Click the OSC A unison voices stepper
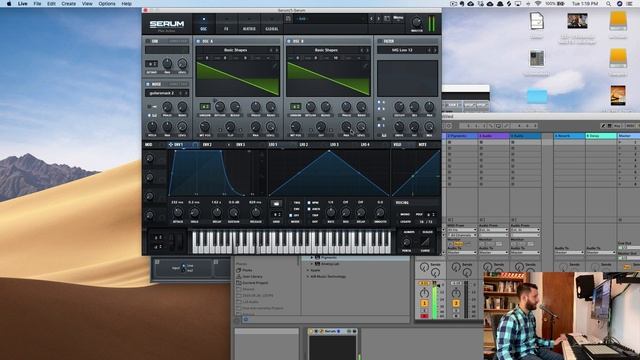This screenshot has width=640, height=360. tap(204, 107)
